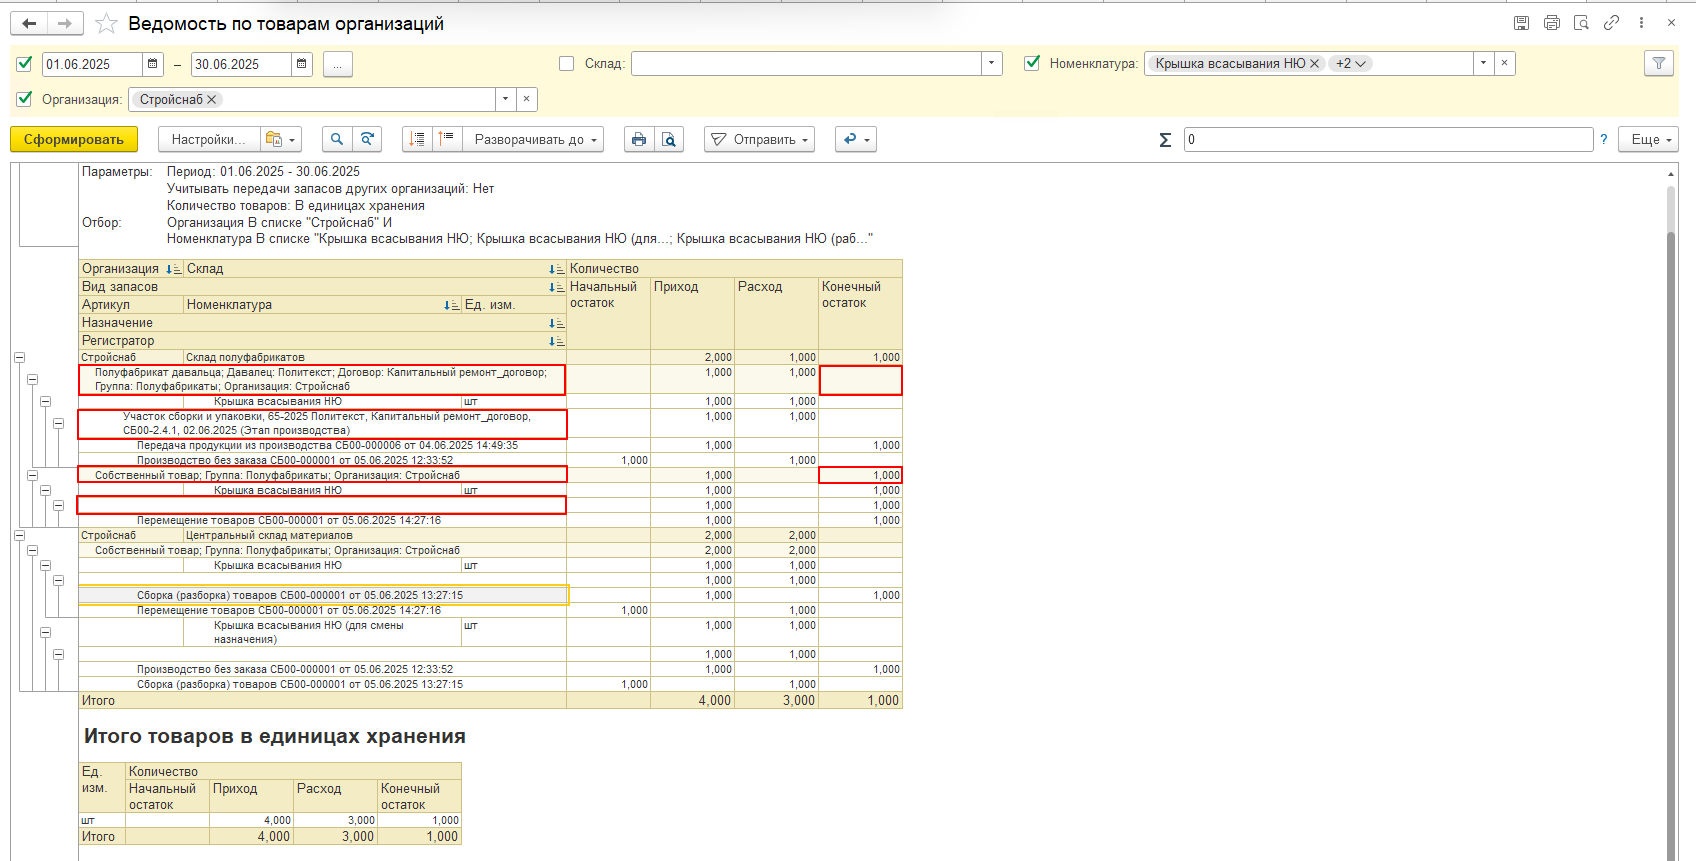Open the Отправить menu
The height and width of the screenshot is (861, 1696).
759,140
